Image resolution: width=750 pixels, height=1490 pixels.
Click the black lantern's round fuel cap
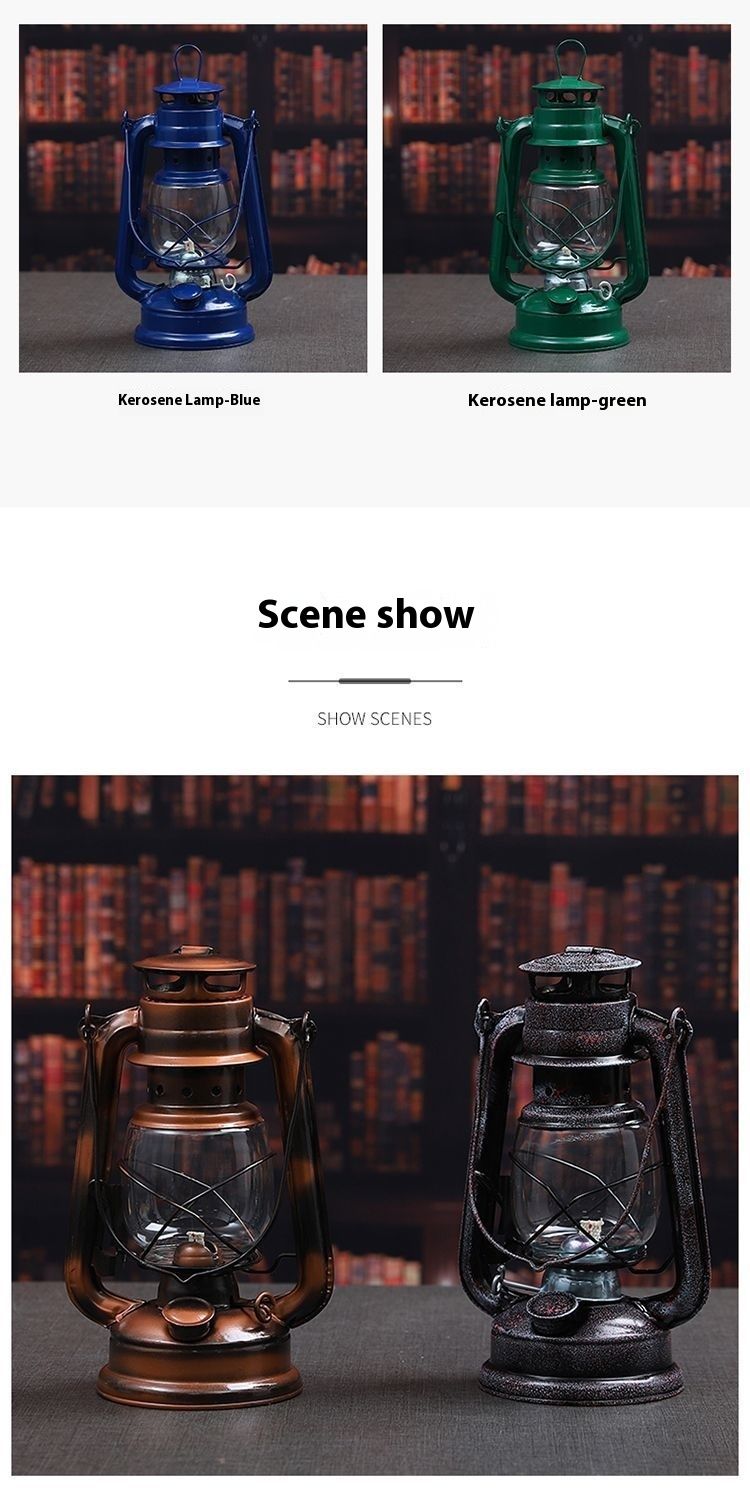(x=554, y=1310)
